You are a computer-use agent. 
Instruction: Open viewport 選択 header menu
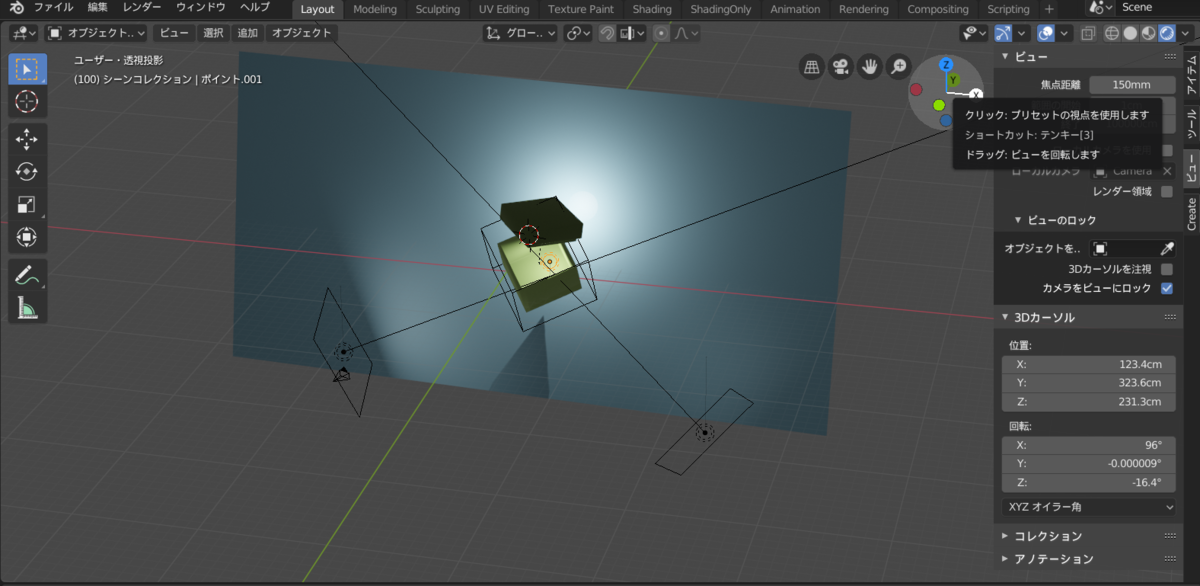click(x=214, y=33)
